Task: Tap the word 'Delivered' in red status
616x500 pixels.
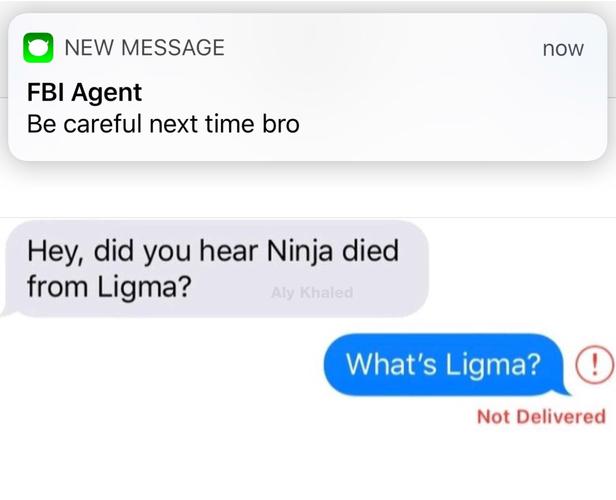Action: click(x=561, y=416)
